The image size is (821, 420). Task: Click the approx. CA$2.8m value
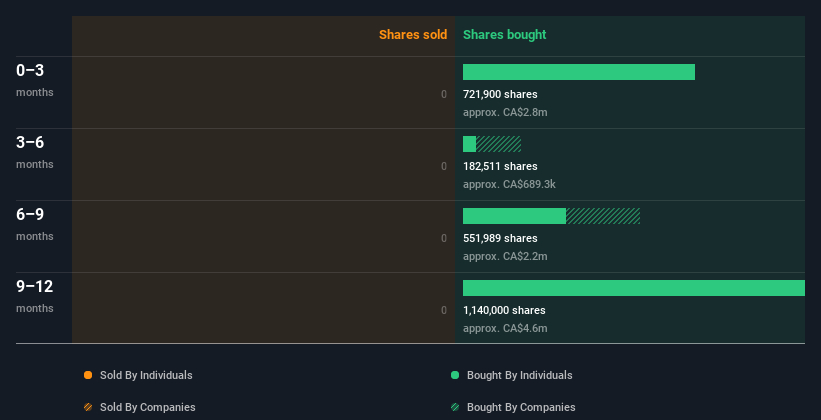coord(505,112)
